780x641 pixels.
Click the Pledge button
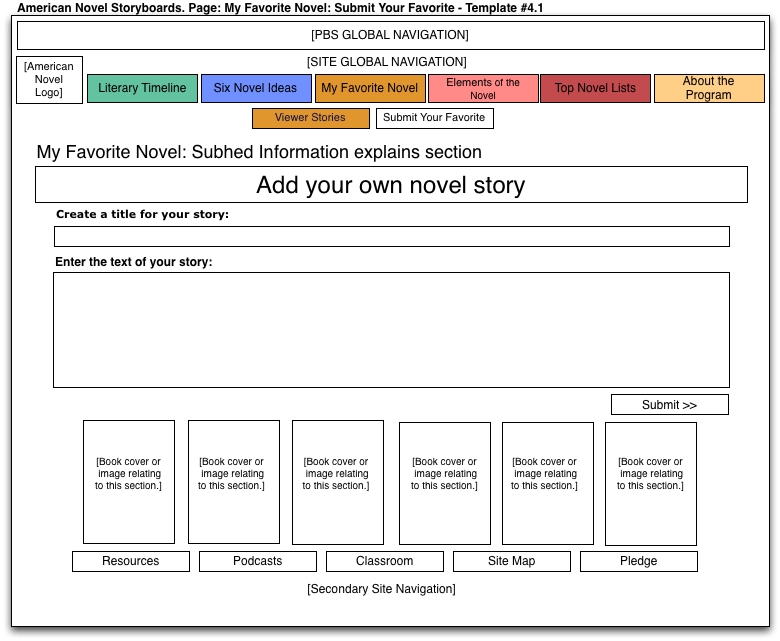(x=638, y=561)
